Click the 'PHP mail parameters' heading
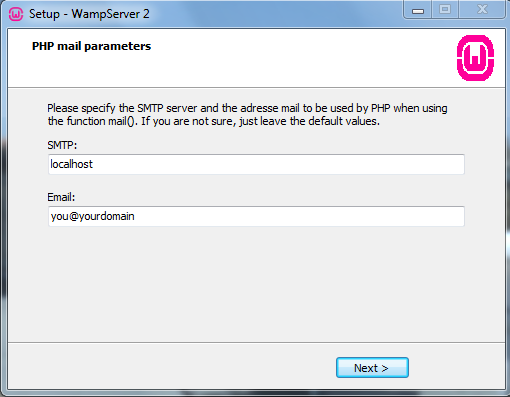Viewport: 510px width, 397px height. click(x=91, y=46)
